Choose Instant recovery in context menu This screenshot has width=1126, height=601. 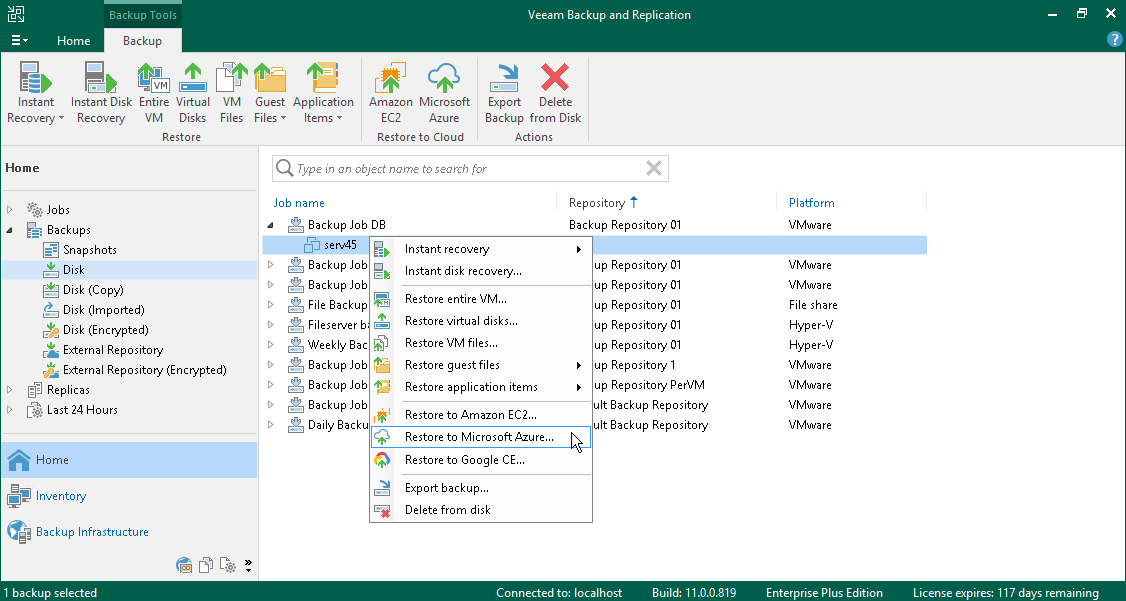coord(480,249)
